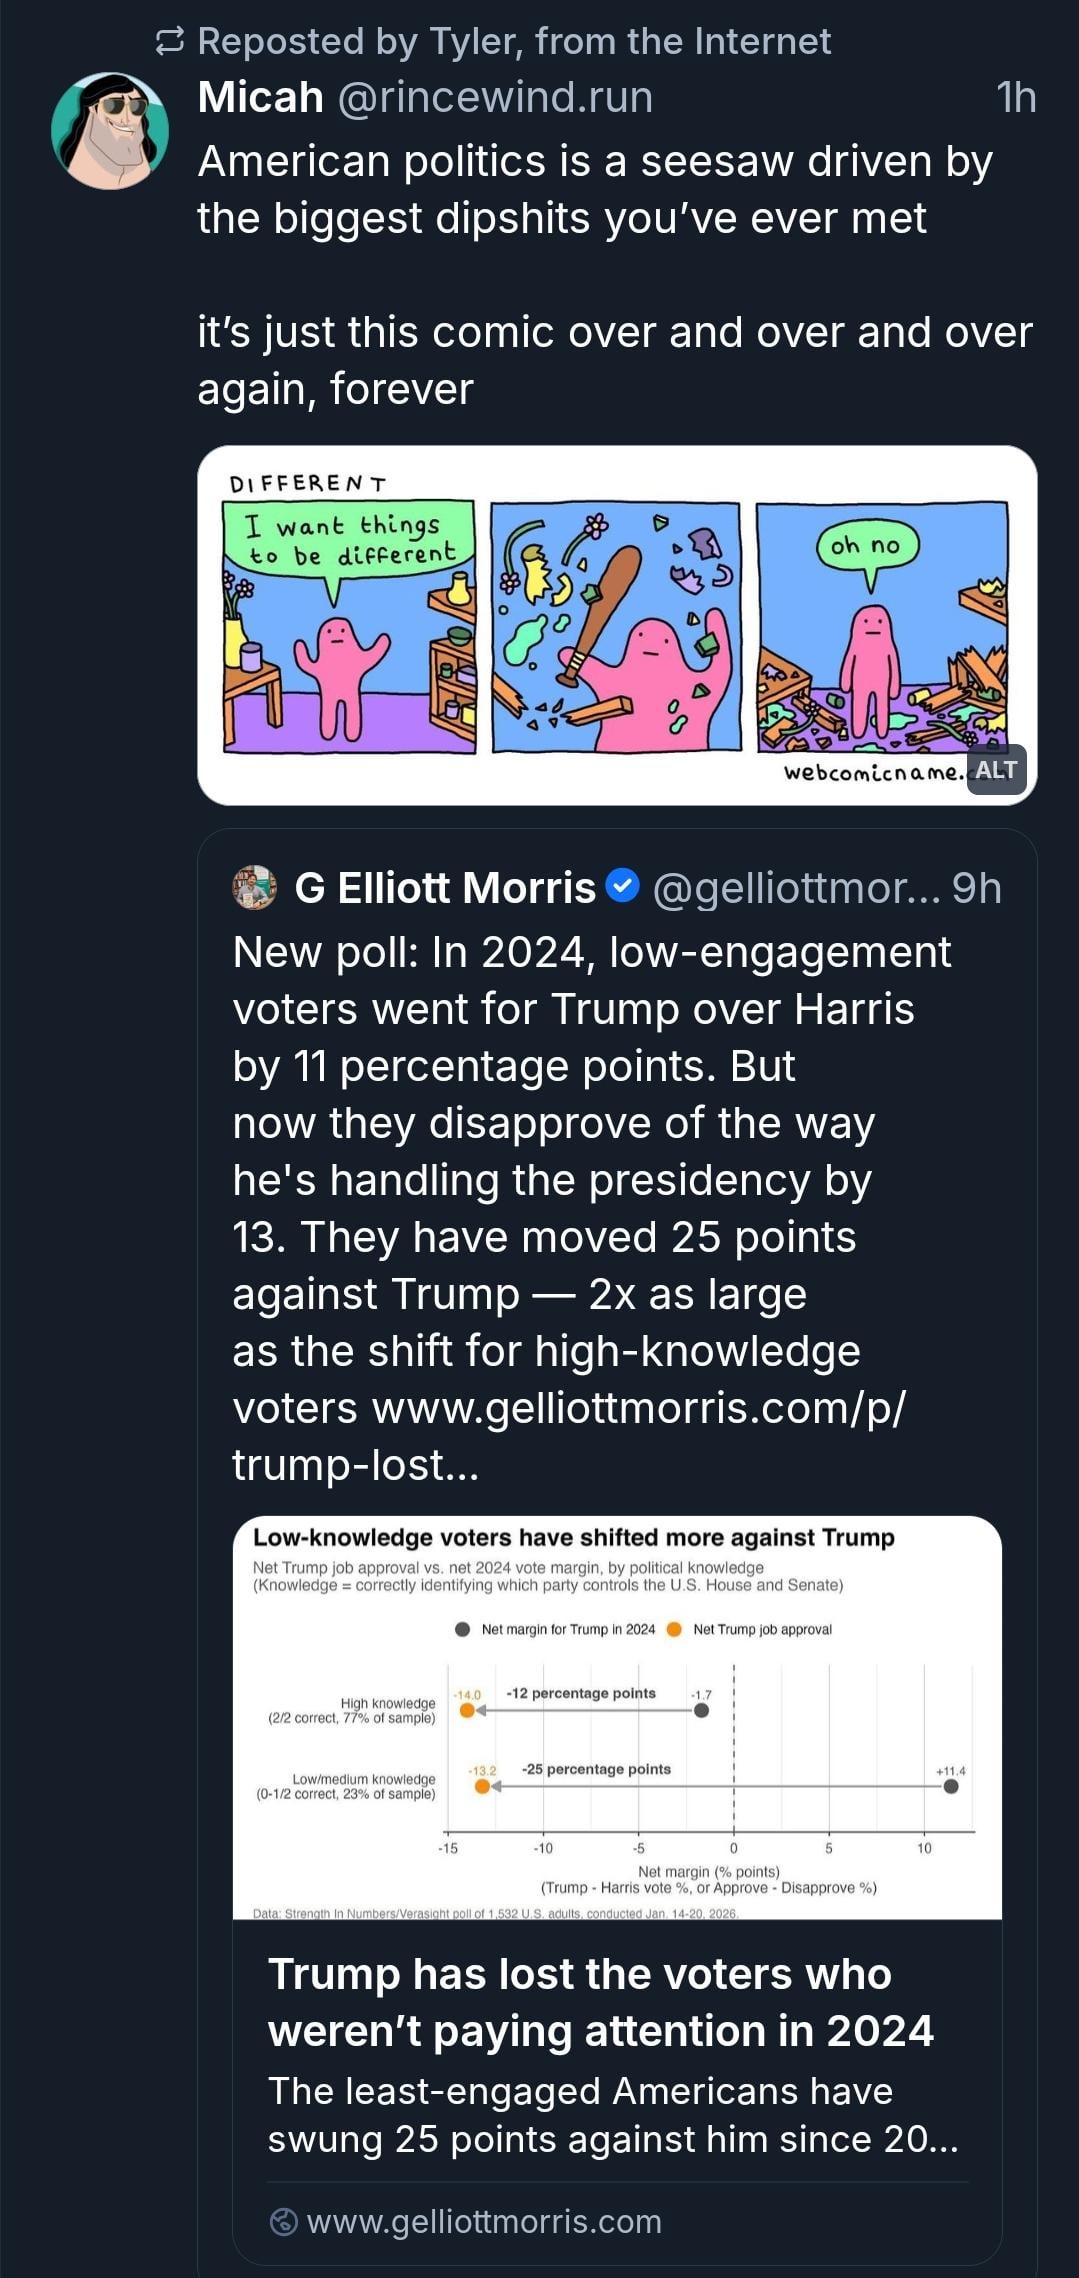
Task: Open the ALT text badge on the comic
Action: tap(996, 770)
